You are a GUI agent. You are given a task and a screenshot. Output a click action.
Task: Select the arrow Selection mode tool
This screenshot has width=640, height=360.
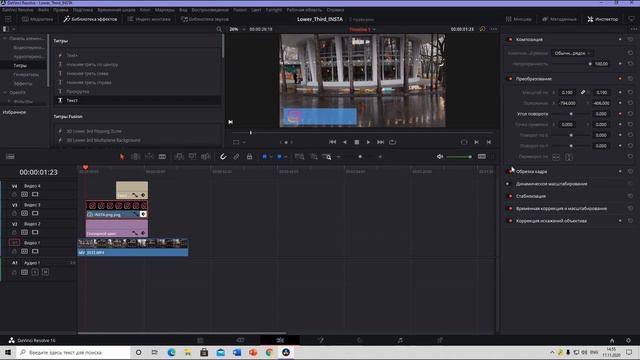pos(122,157)
